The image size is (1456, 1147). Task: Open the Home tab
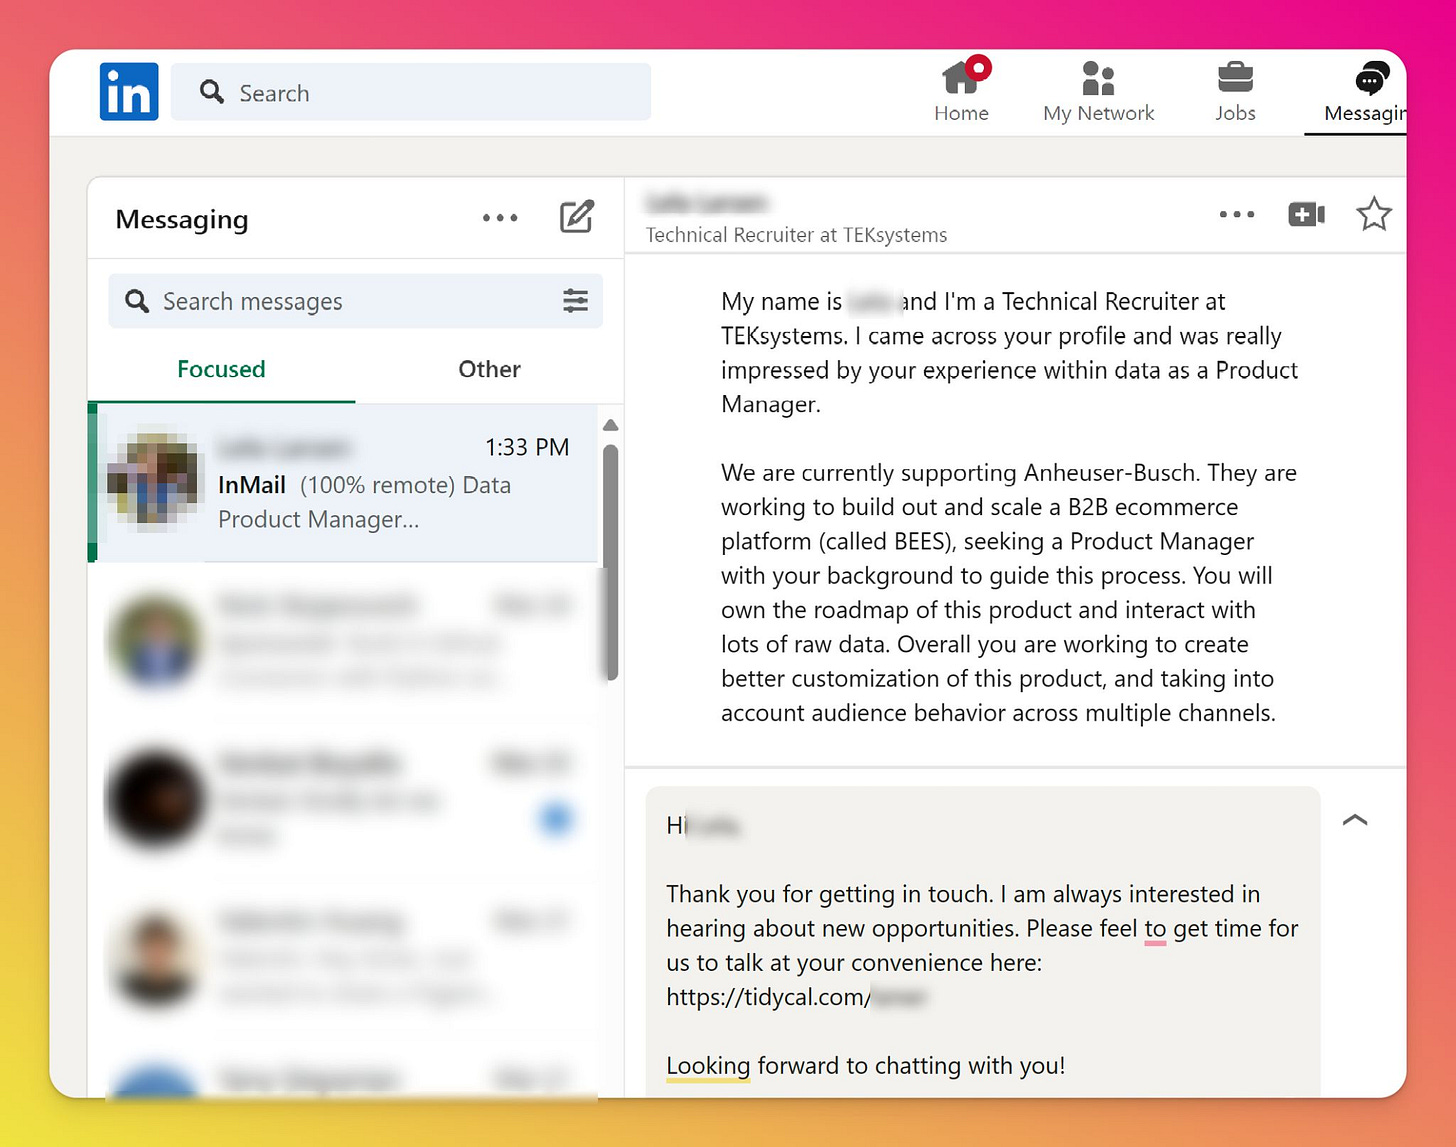(x=962, y=92)
